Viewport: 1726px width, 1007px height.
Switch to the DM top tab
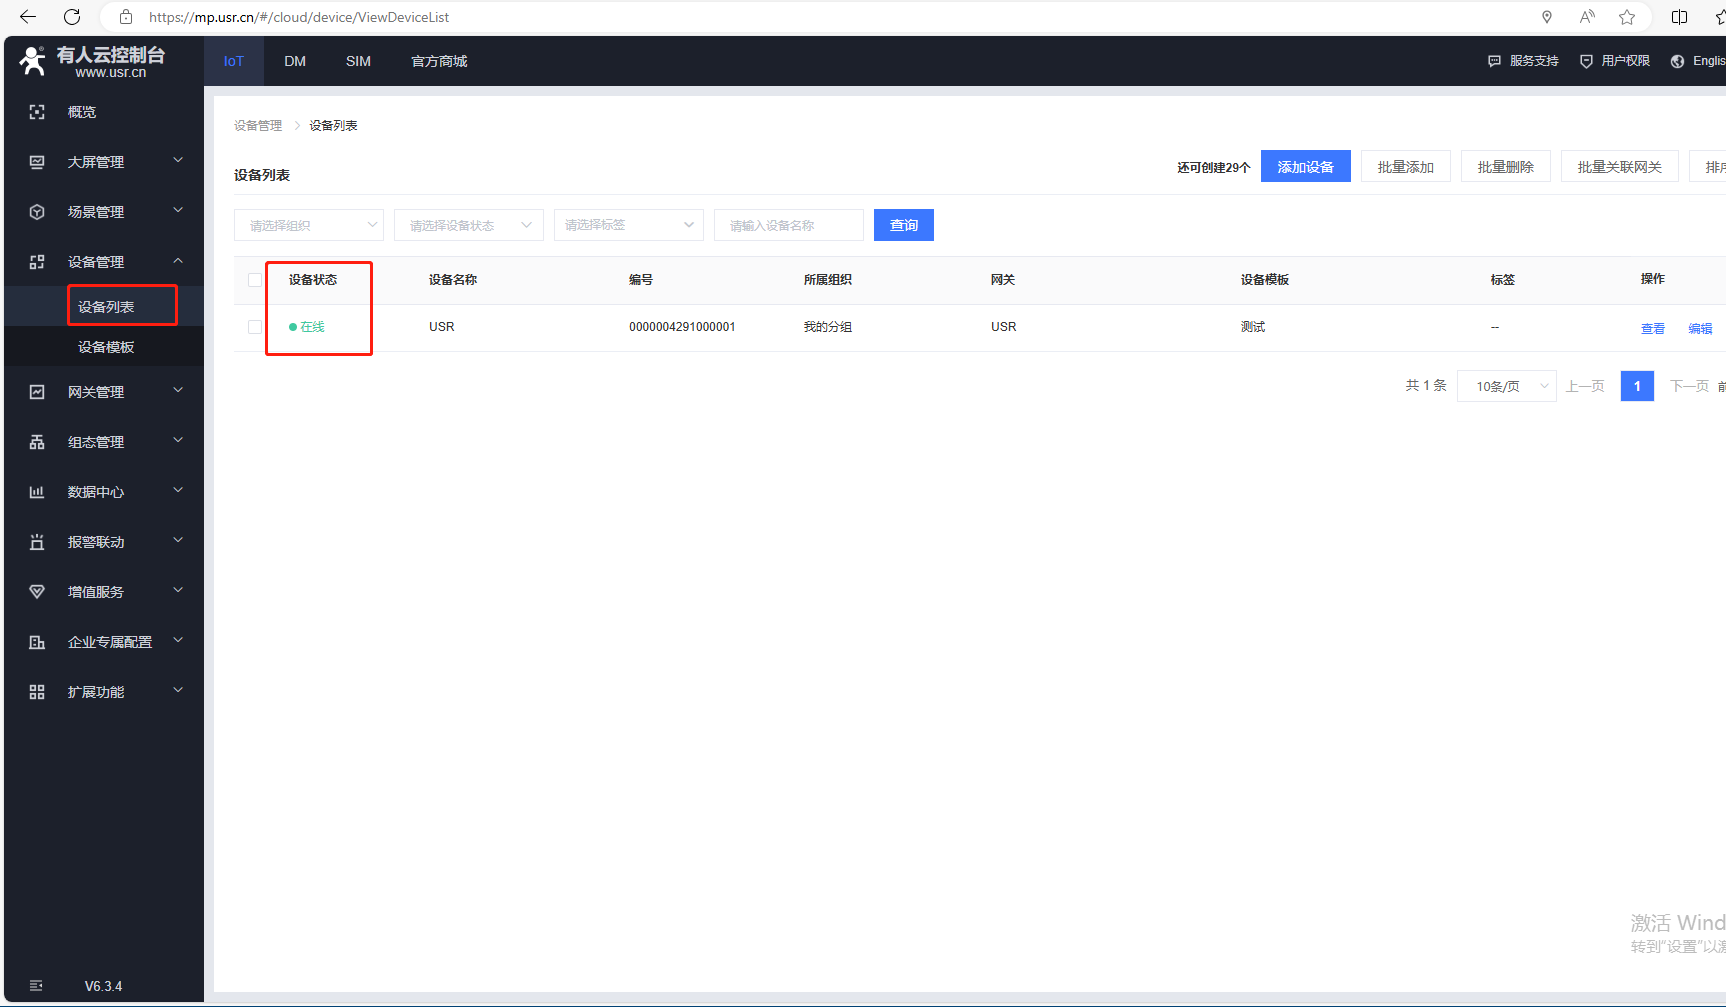(295, 61)
